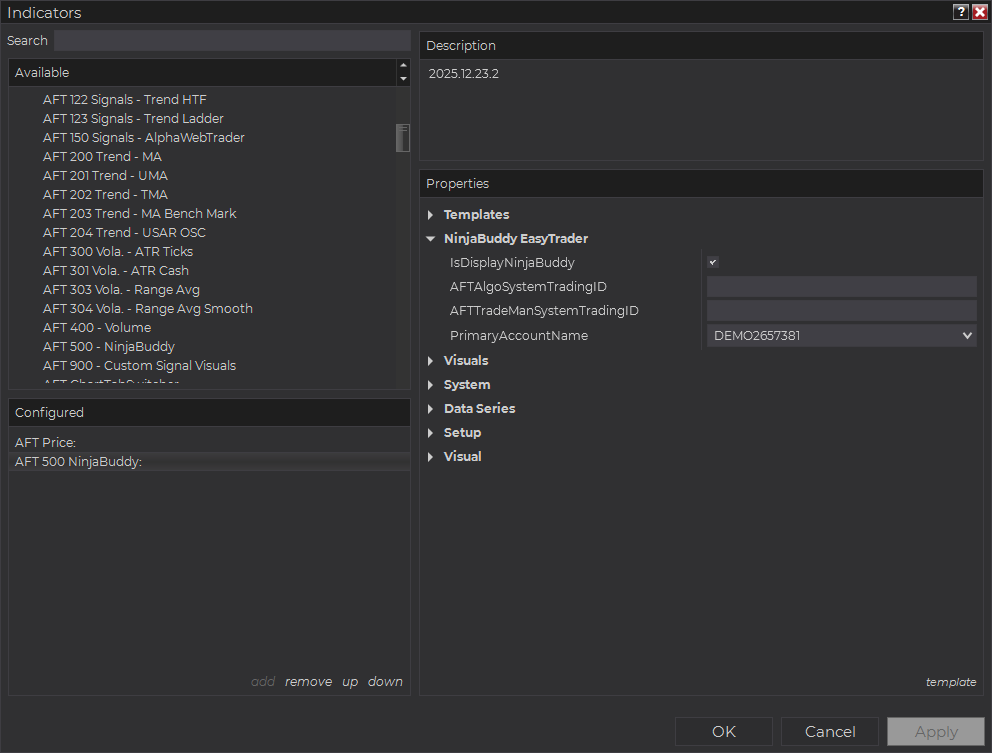Image resolution: width=992 pixels, height=753 pixels.
Task: Close the Indicators dialog
Action: [x=979, y=12]
